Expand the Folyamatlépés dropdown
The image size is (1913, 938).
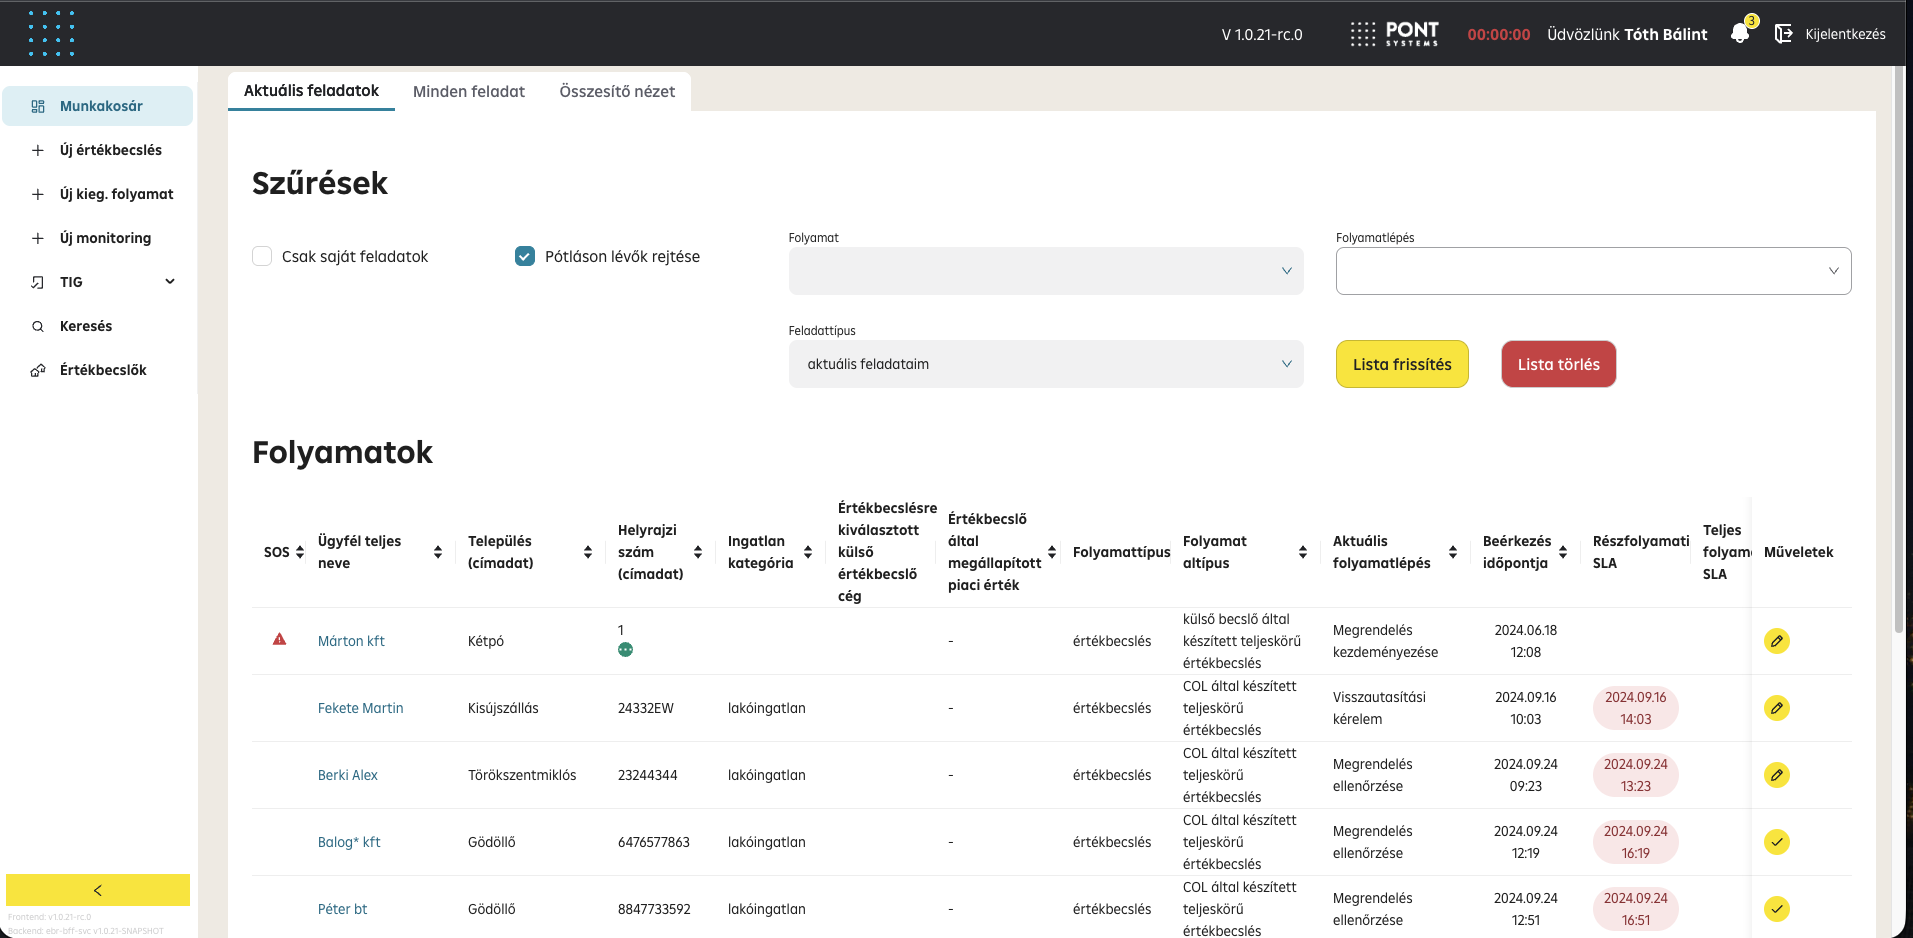click(x=1592, y=271)
